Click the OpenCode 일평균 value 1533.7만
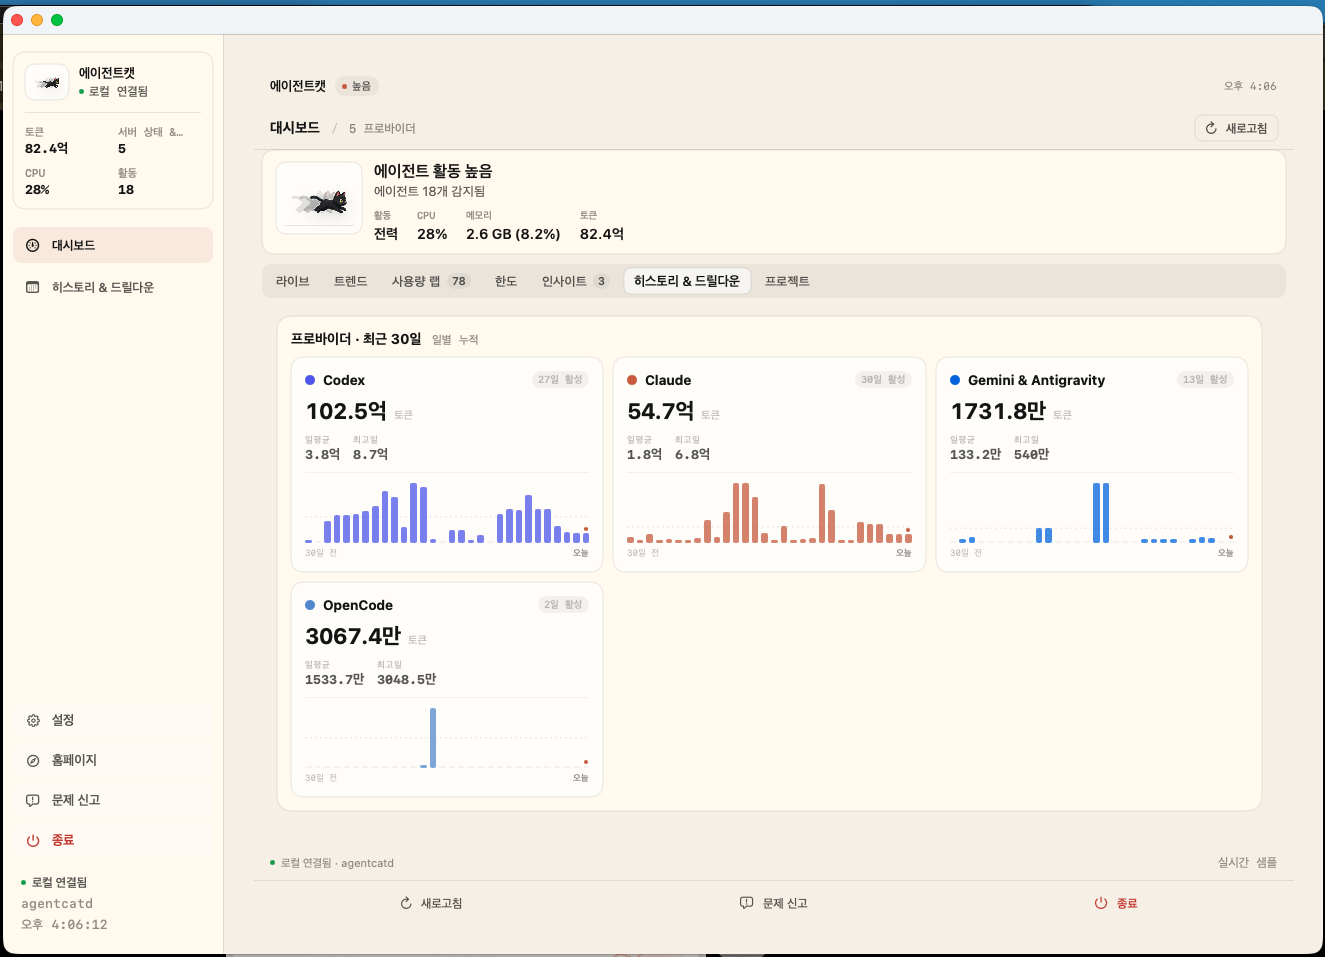Image resolution: width=1325 pixels, height=957 pixels. (x=334, y=679)
